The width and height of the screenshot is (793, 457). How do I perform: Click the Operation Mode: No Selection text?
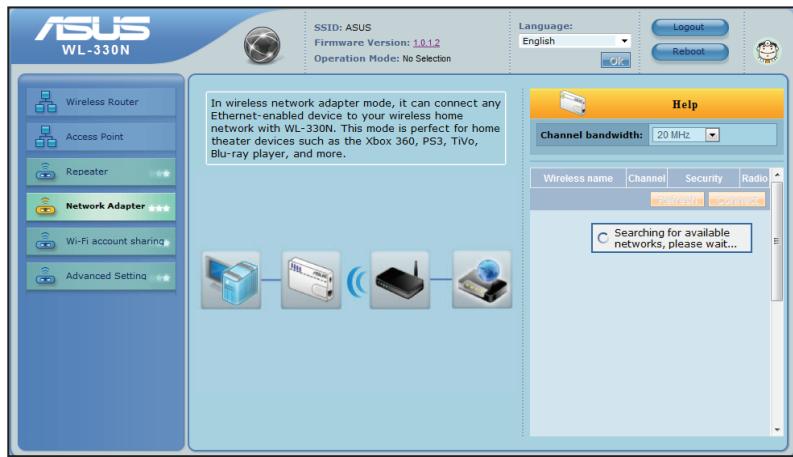tap(382, 59)
